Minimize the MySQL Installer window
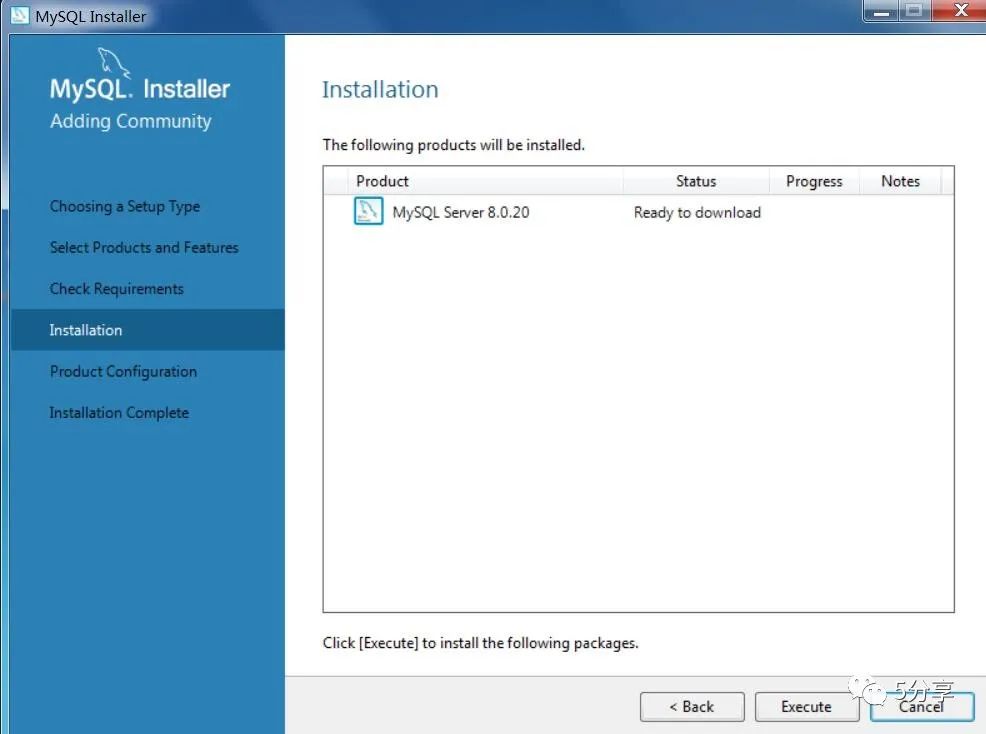The height and width of the screenshot is (734, 986). coord(882,11)
